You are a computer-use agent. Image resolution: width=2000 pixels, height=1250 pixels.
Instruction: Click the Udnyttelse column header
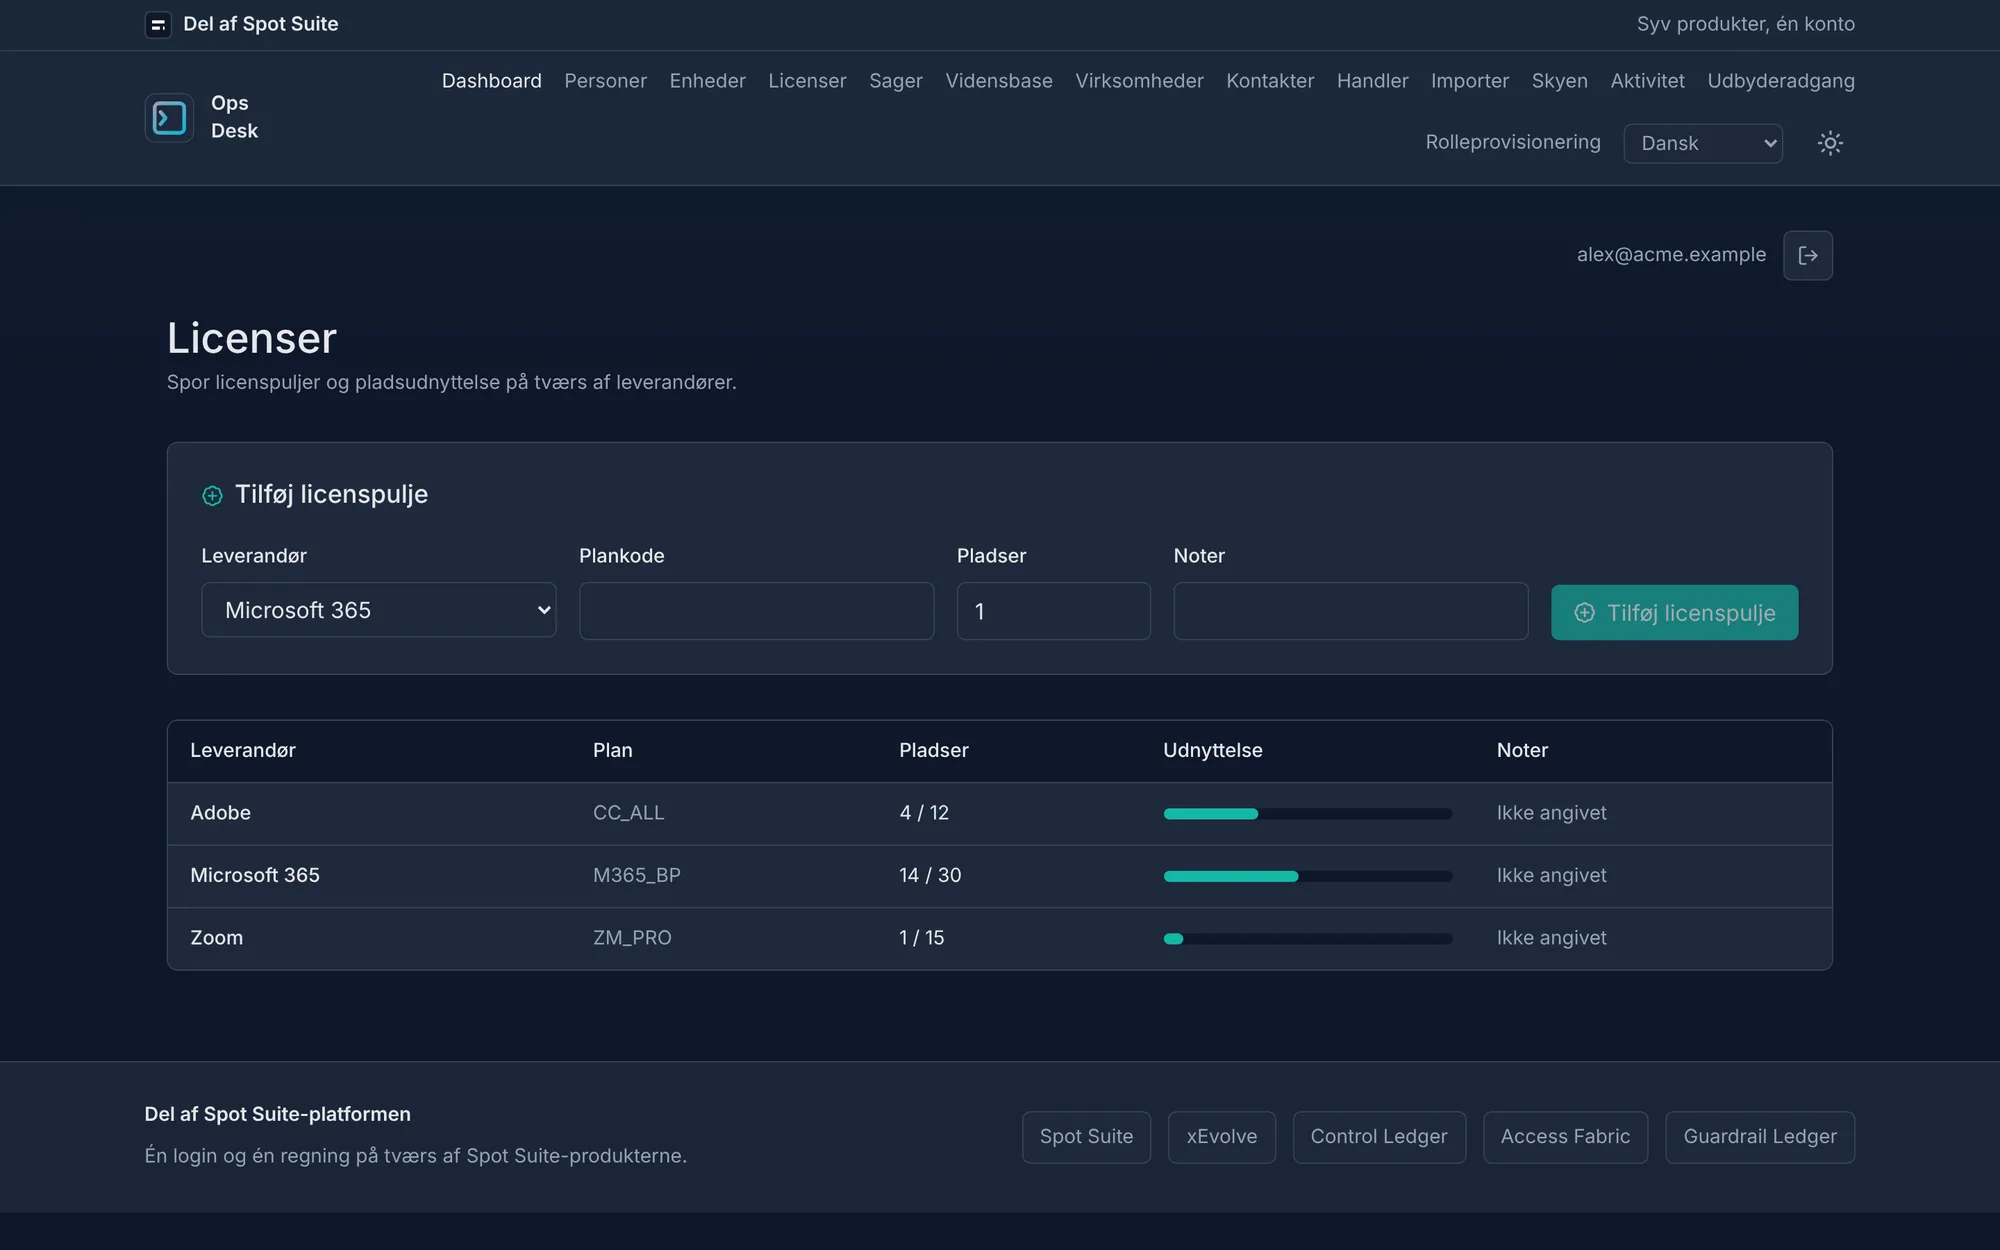coord(1212,750)
